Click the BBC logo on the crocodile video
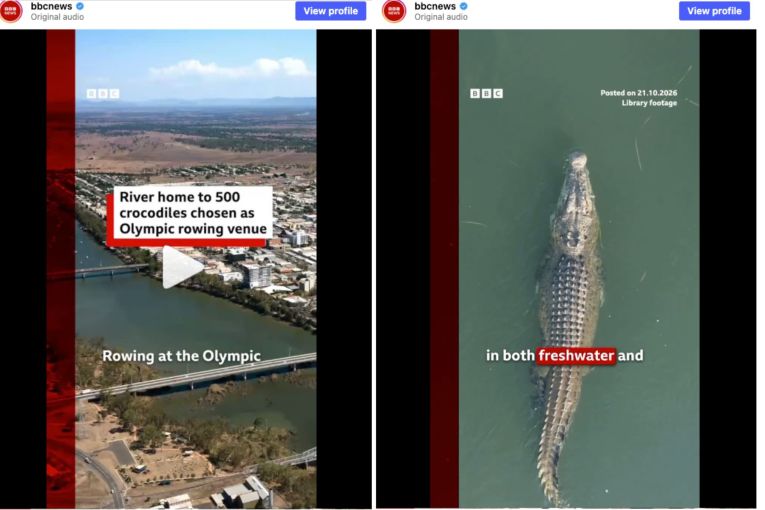 point(486,93)
